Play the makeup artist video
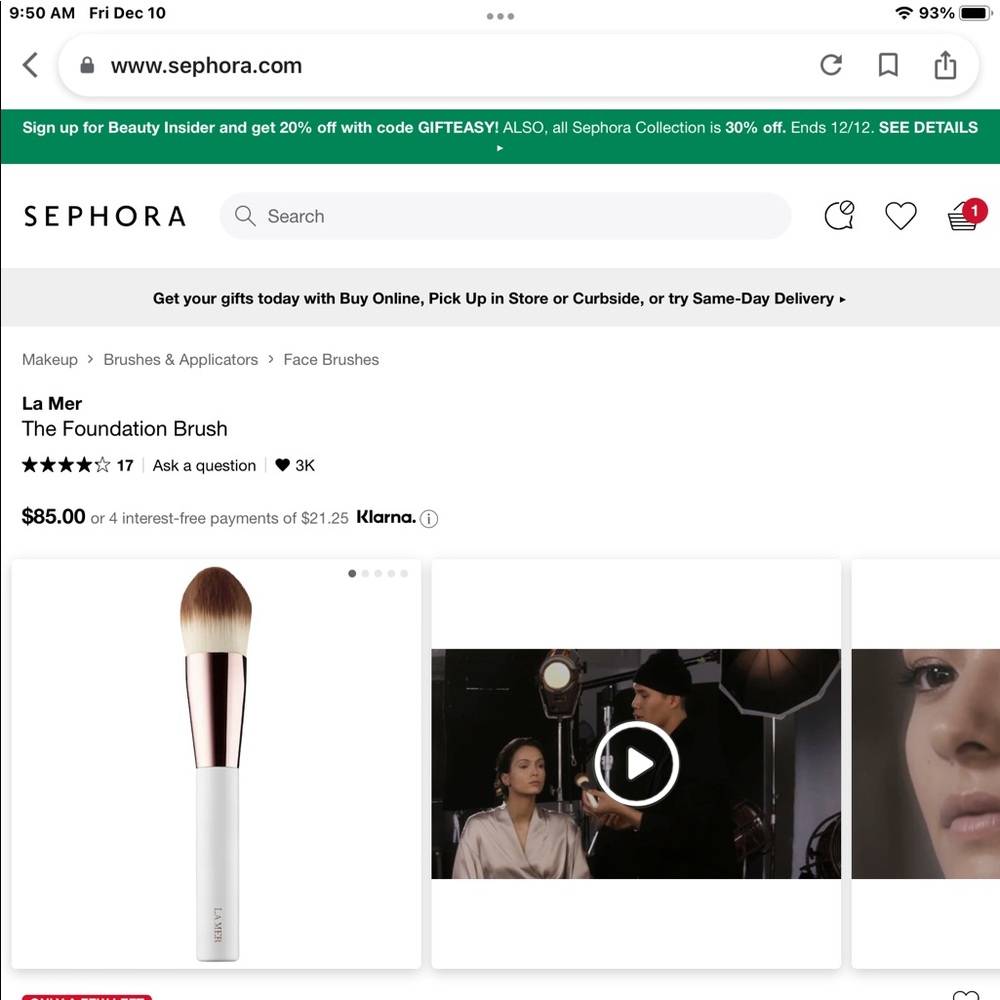1000x1000 pixels. 636,763
